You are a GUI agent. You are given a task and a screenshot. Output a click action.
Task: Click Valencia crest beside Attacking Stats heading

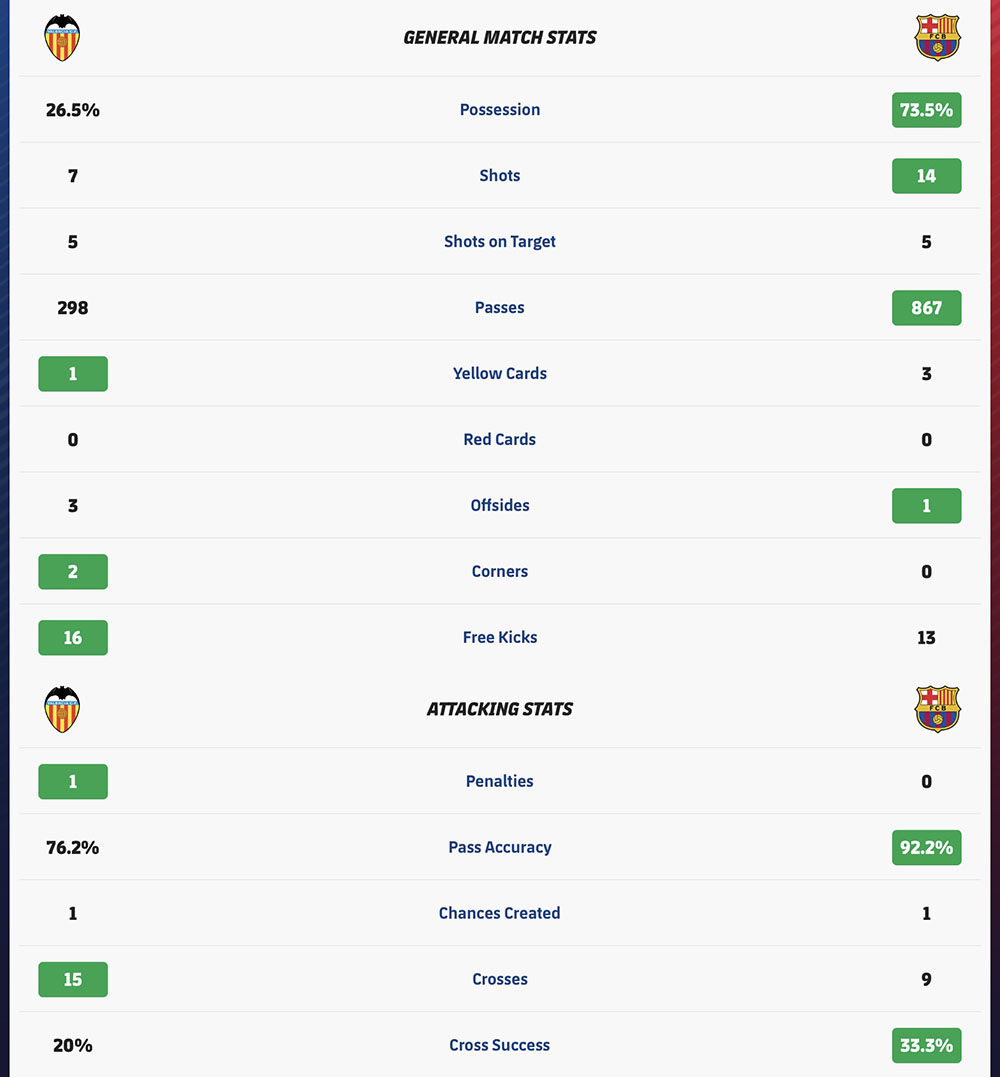[62, 709]
